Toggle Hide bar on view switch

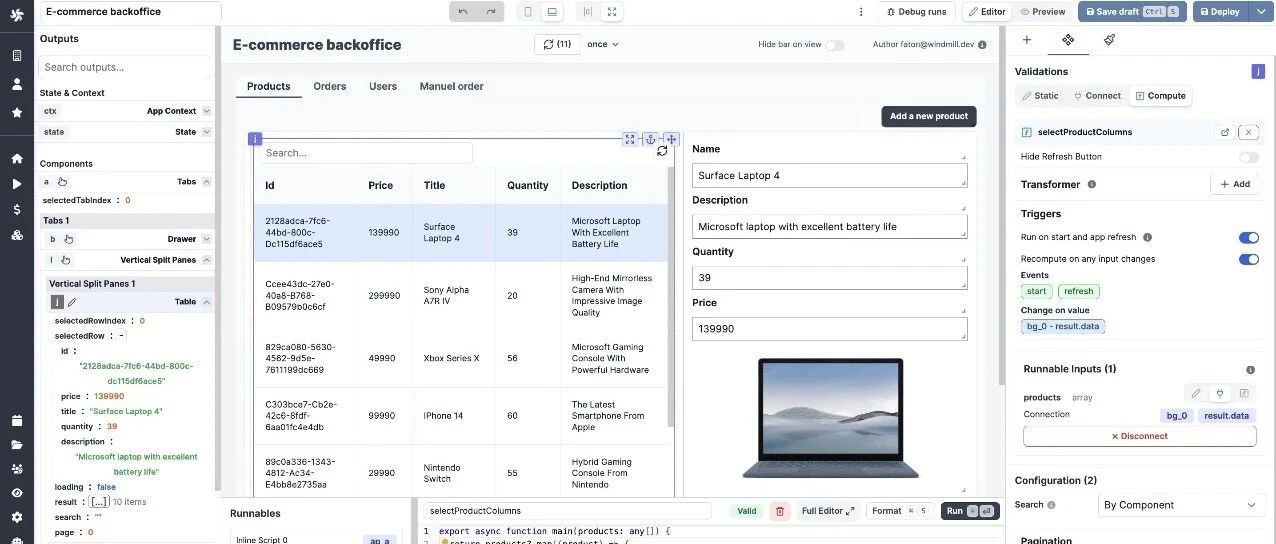[834, 45]
